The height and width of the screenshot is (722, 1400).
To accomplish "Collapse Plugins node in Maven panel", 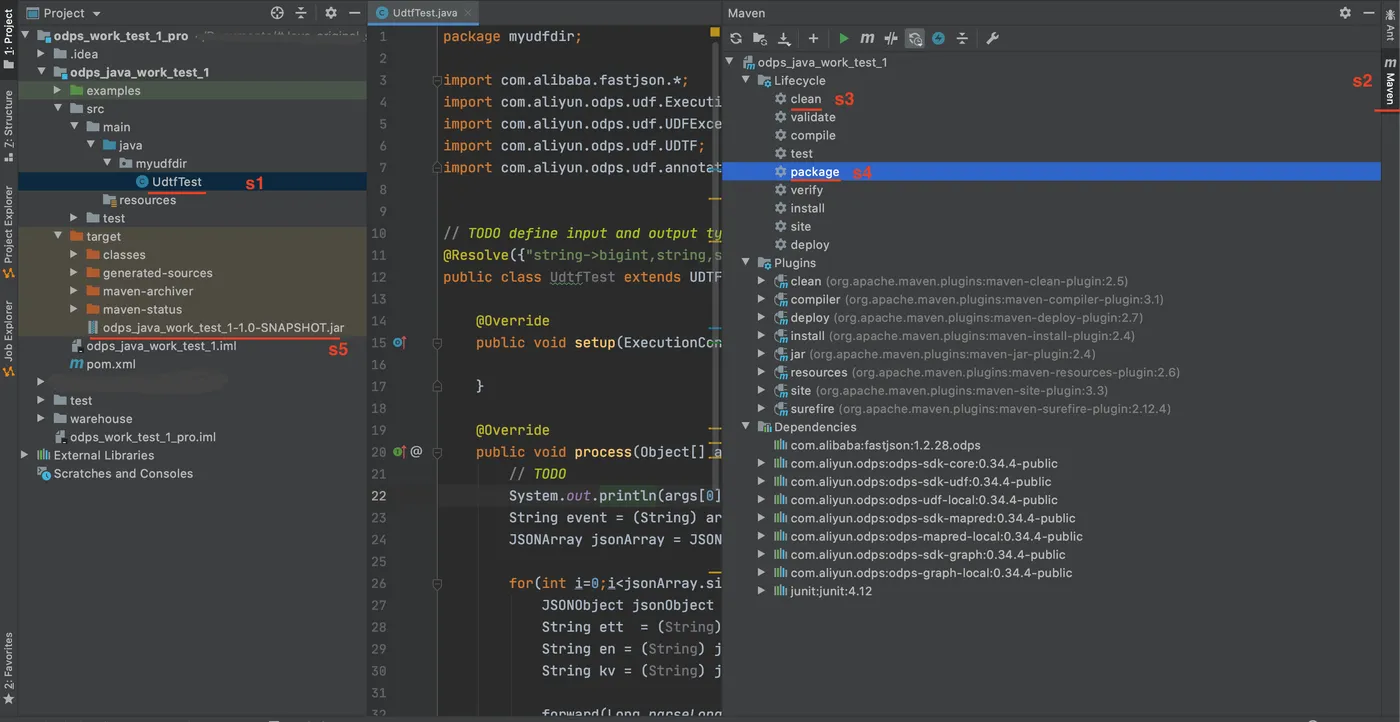I will [x=746, y=263].
